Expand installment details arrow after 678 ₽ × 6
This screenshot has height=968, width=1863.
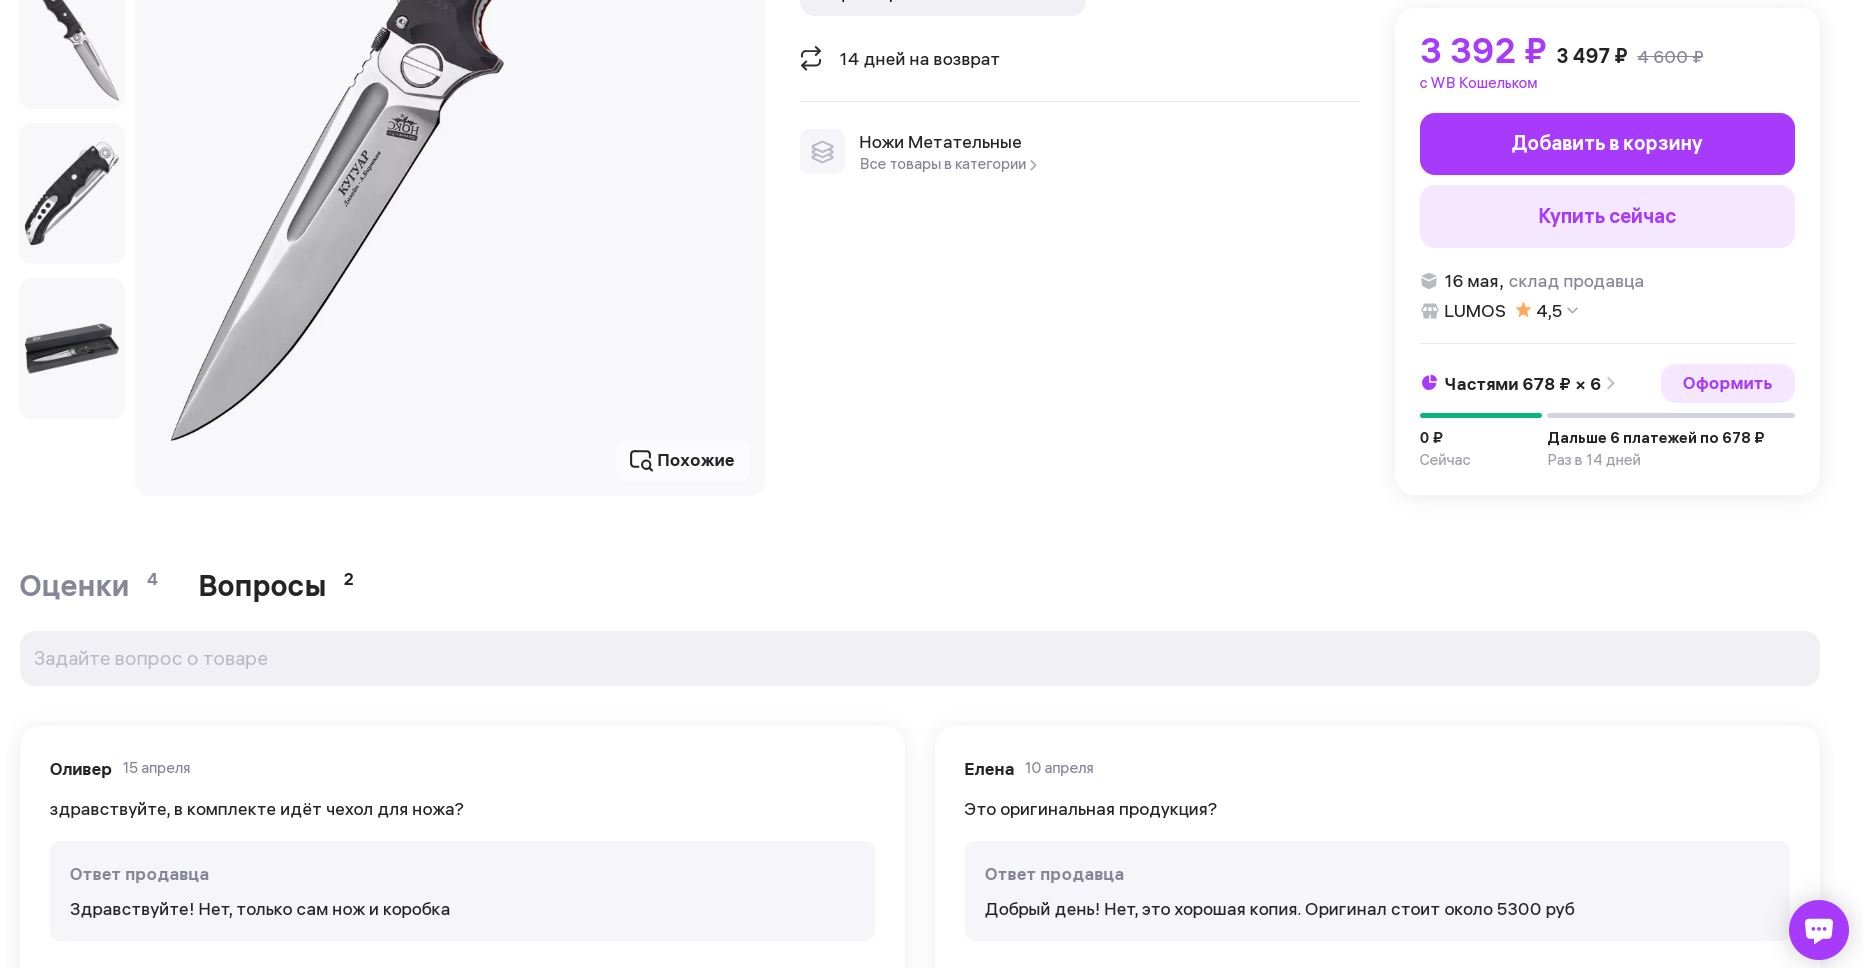click(x=1611, y=384)
